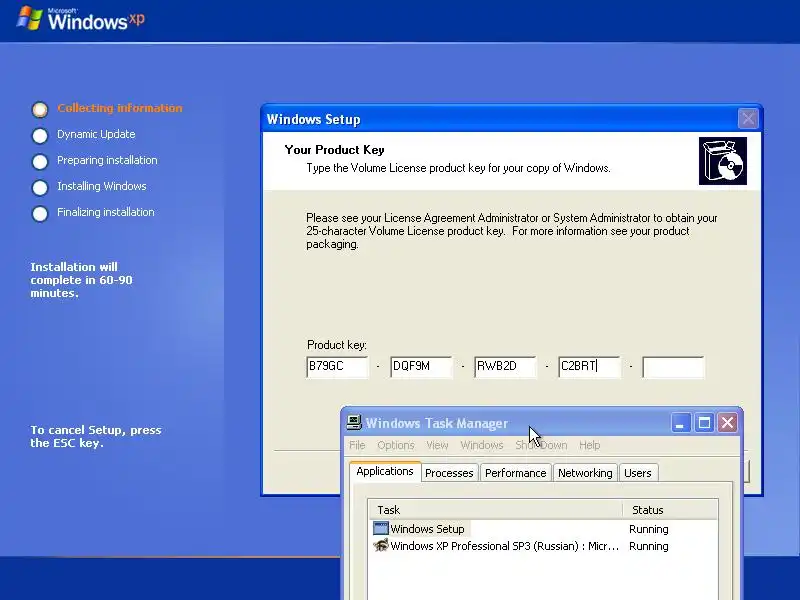Open the View menu in Task Manager

[437, 445]
